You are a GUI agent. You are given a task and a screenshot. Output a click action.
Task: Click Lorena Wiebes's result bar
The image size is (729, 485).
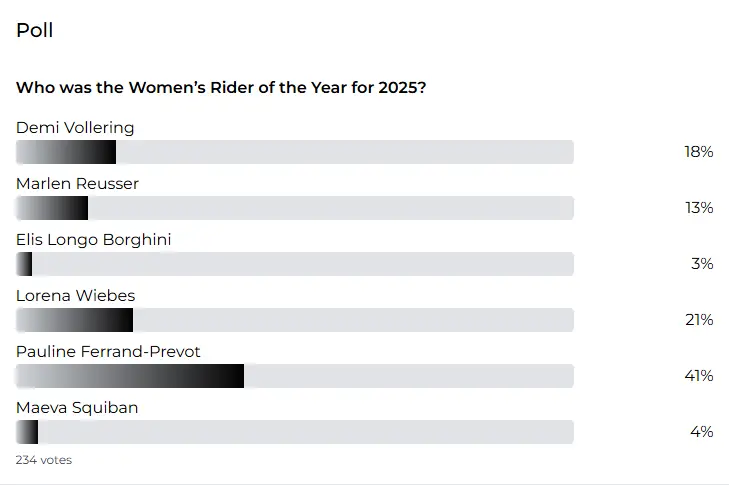pos(295,320)
